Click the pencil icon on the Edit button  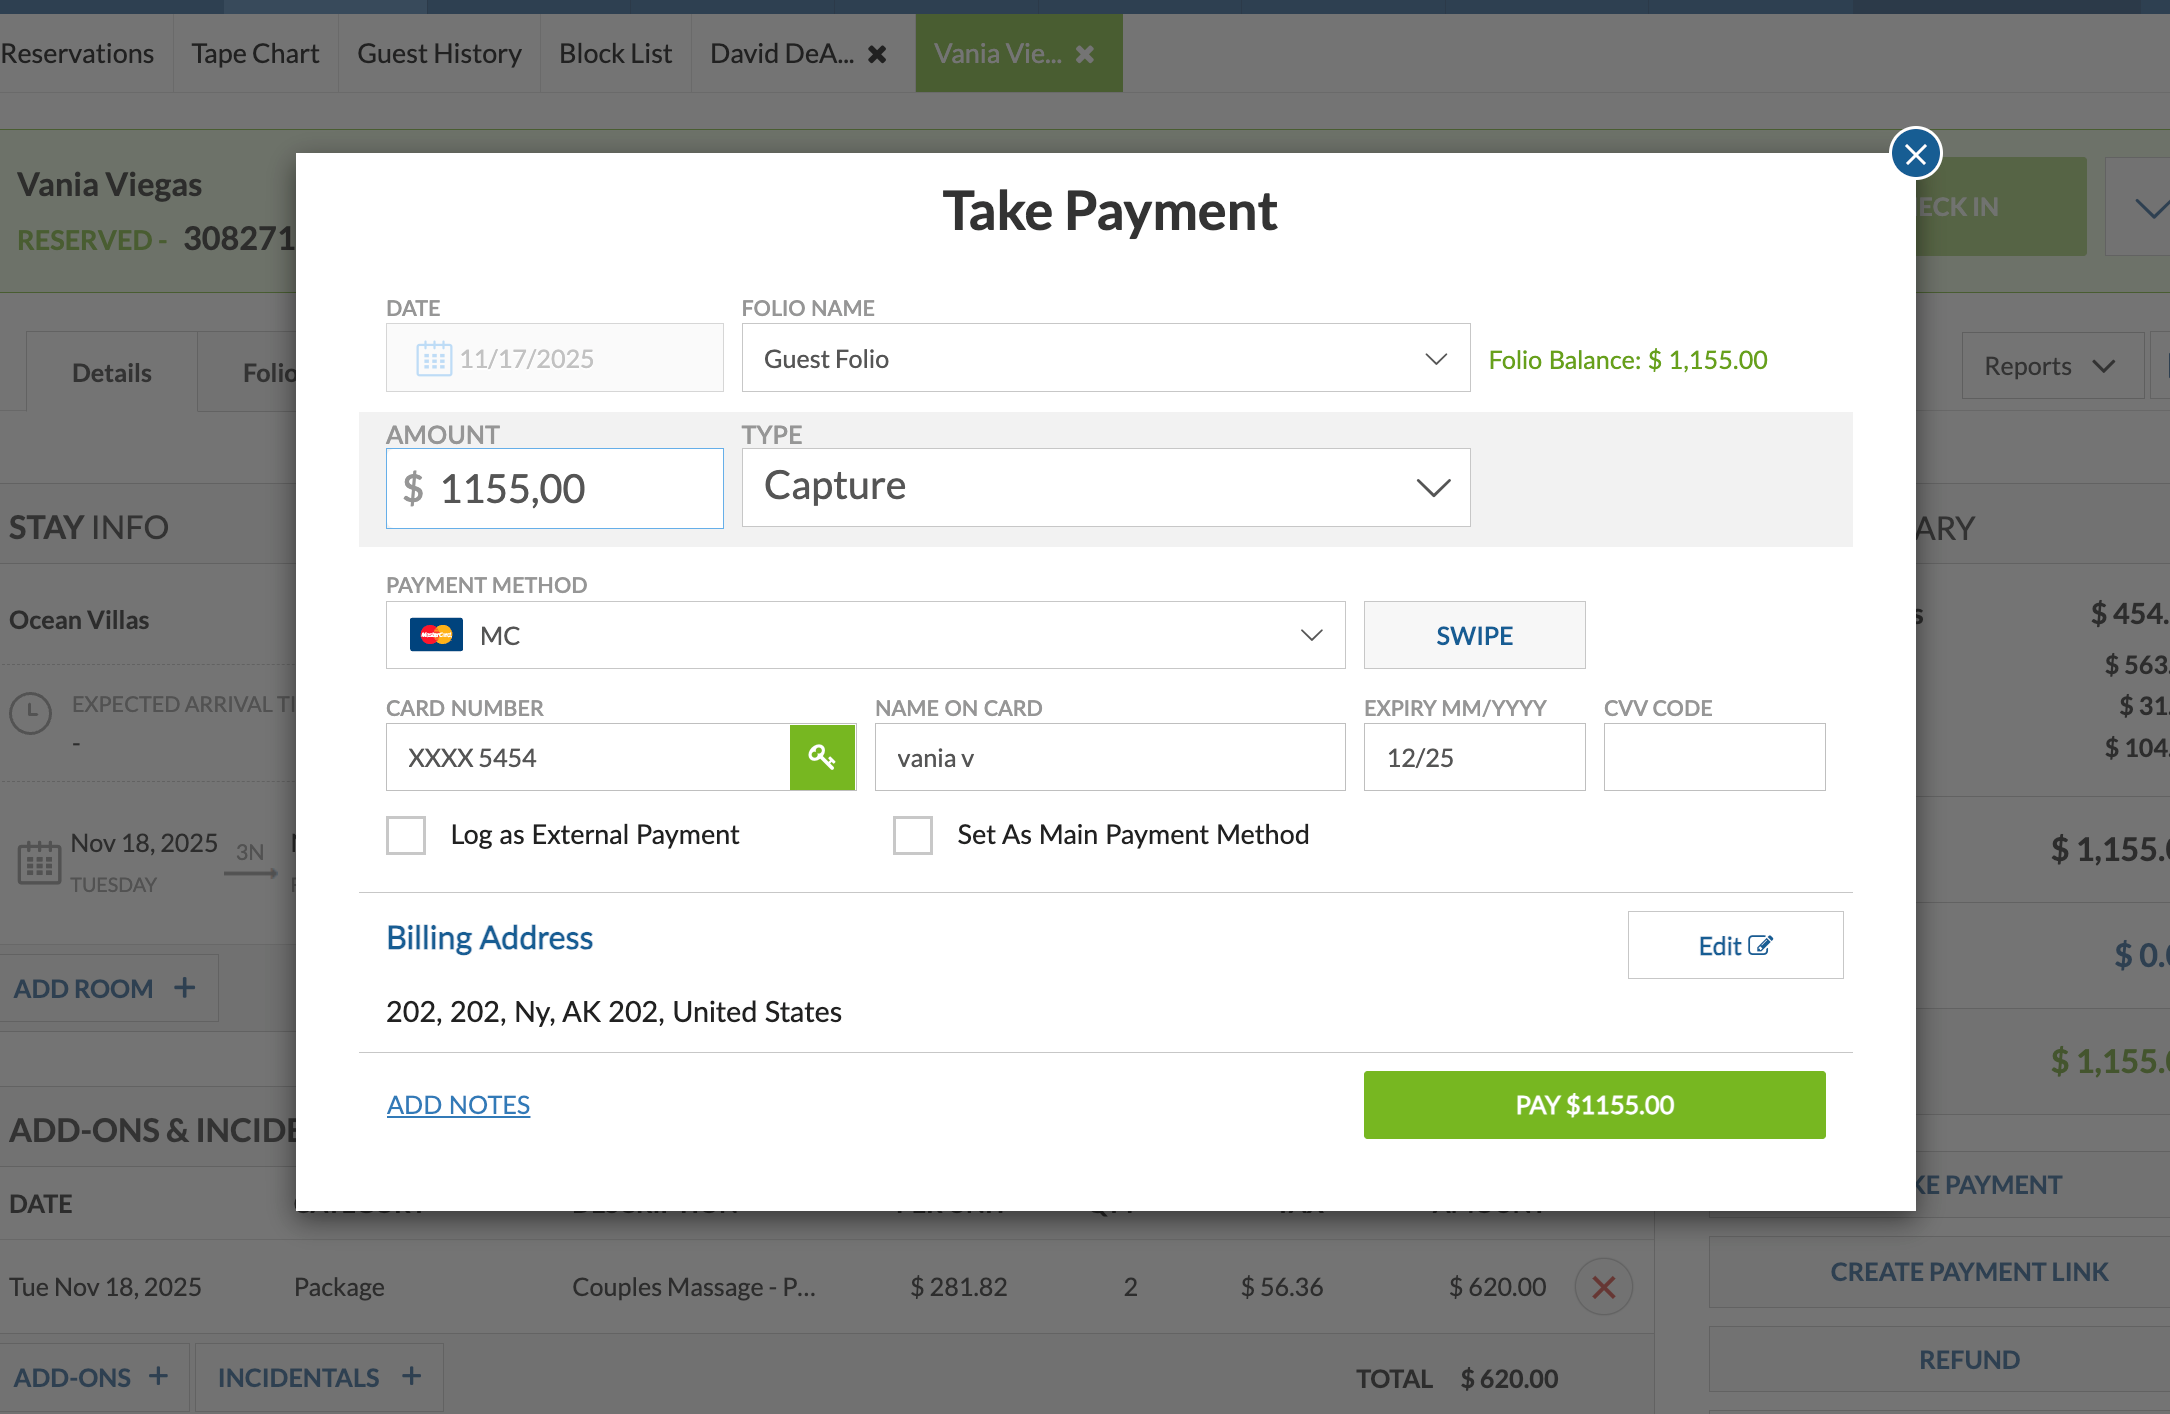[x=1761, y=945]
